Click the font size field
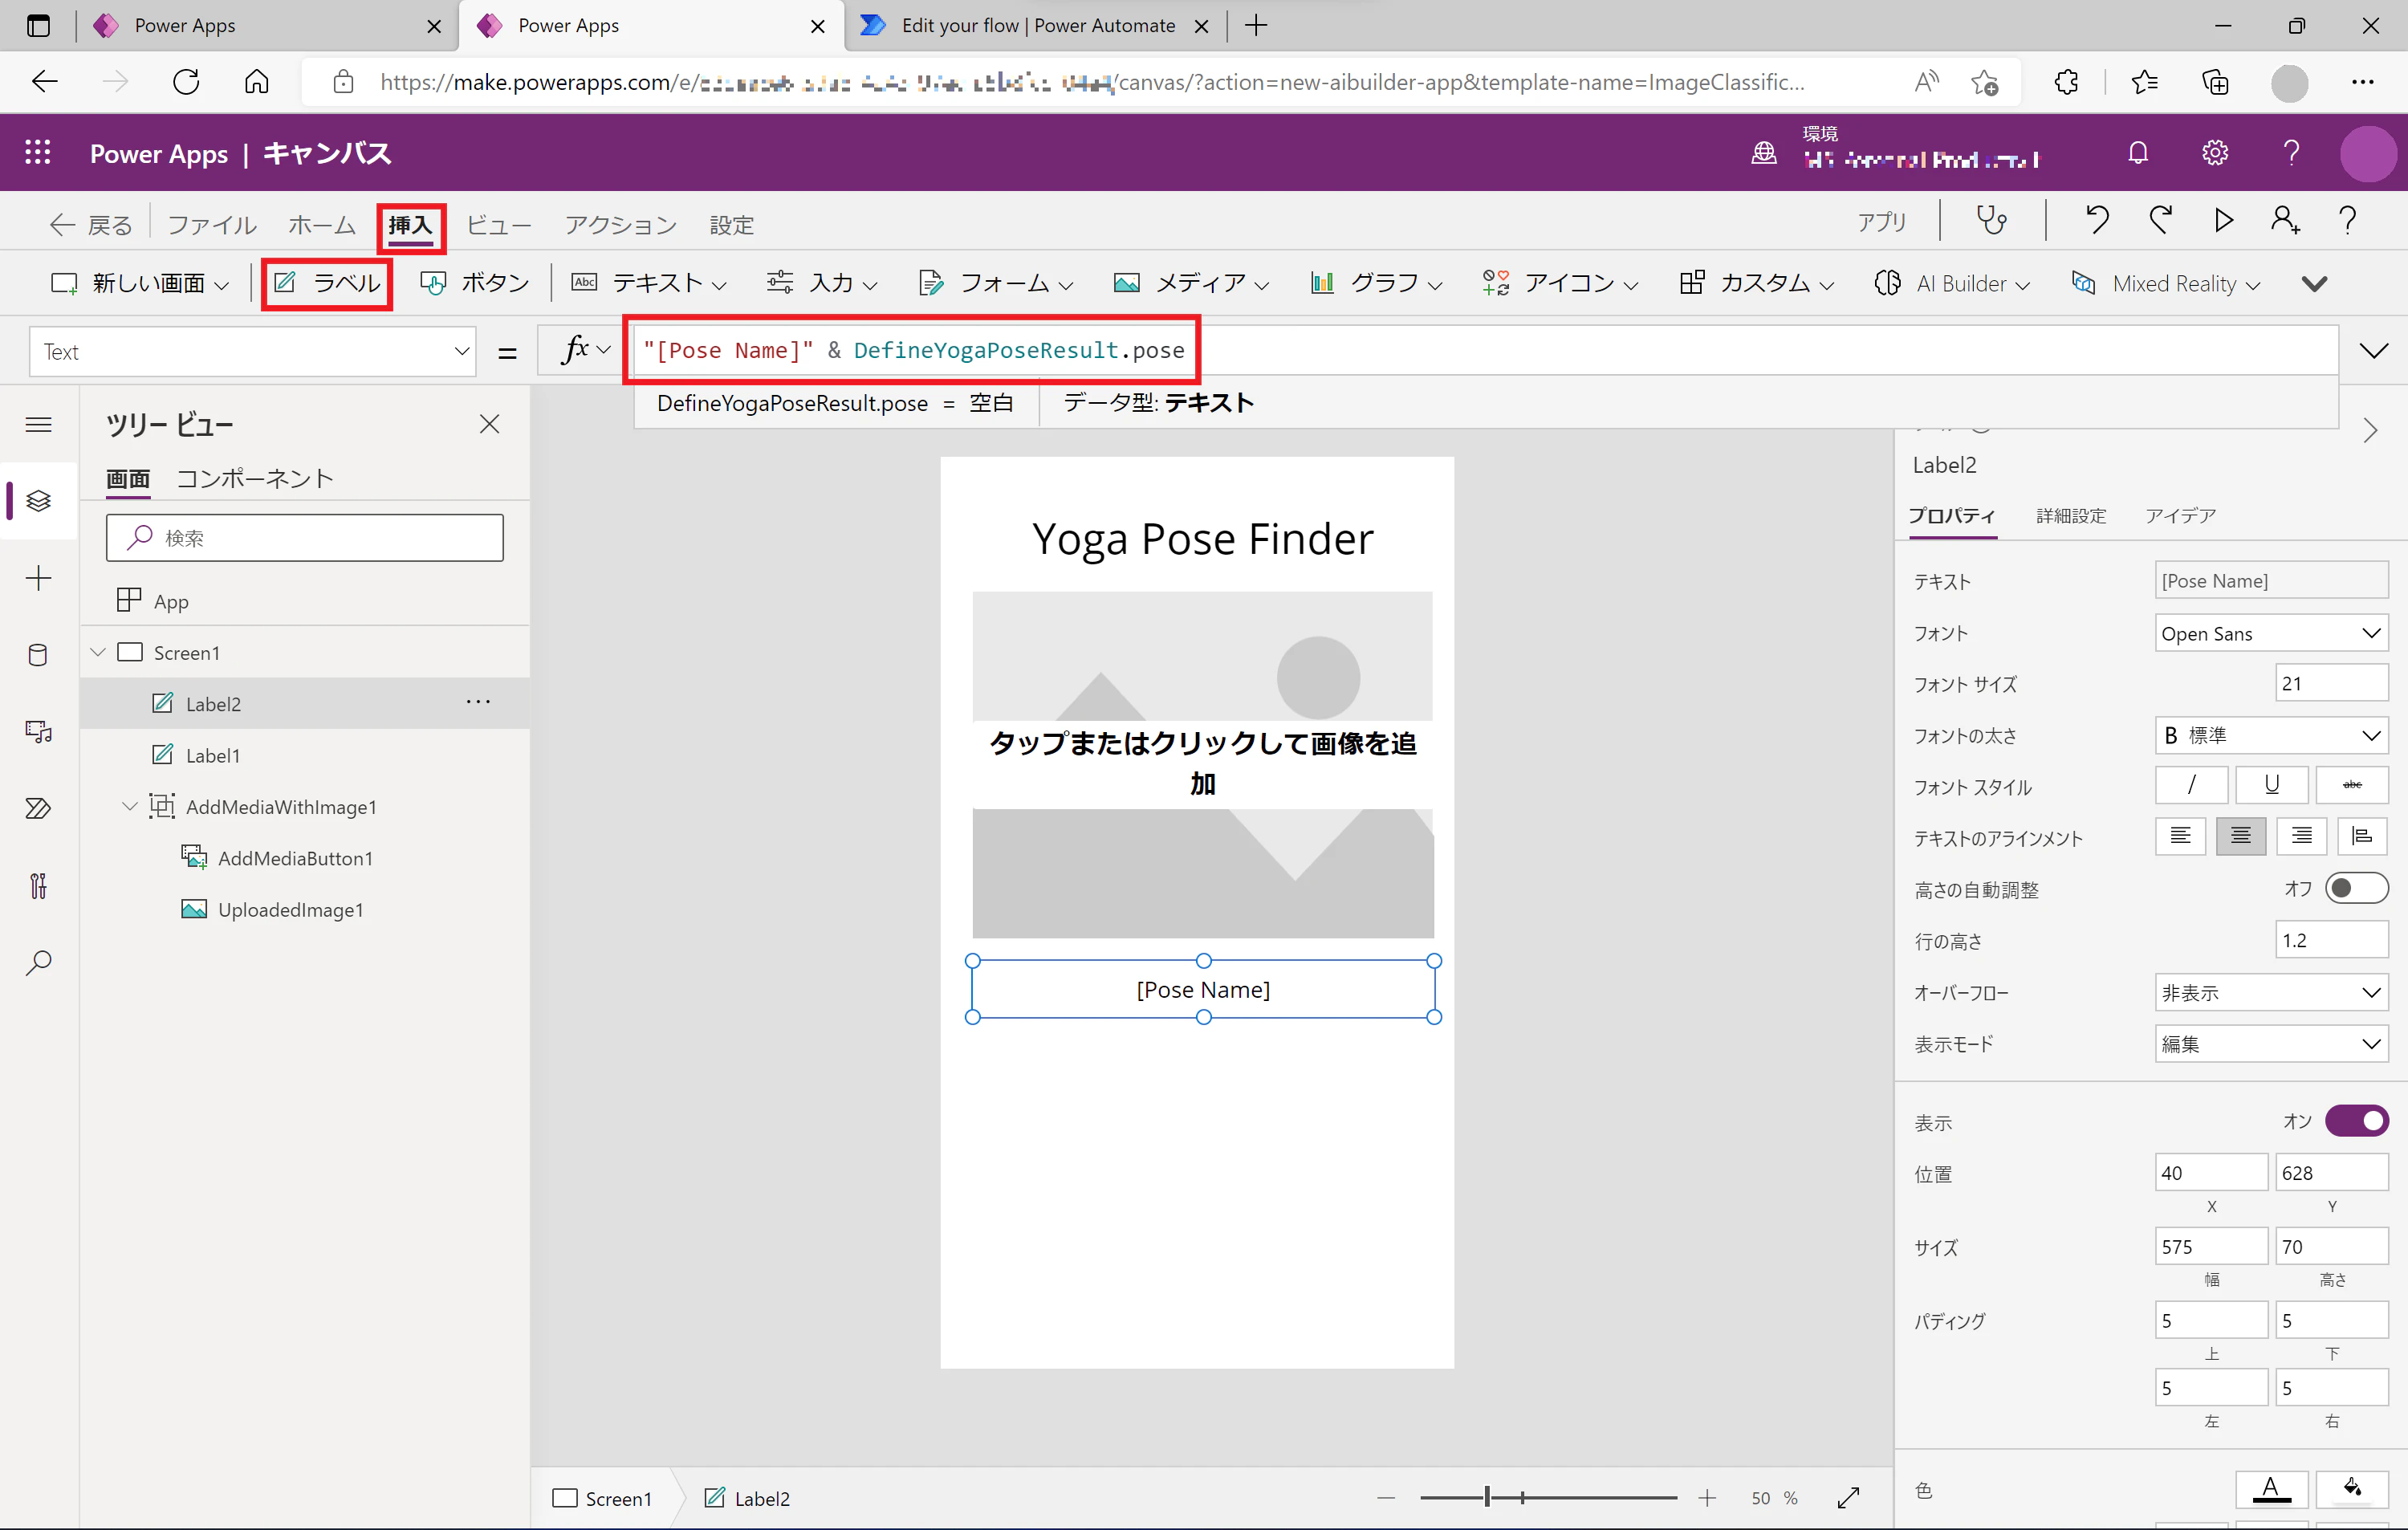Viewport: 2408px width, 1530px height. click(x=2332, y=683)
